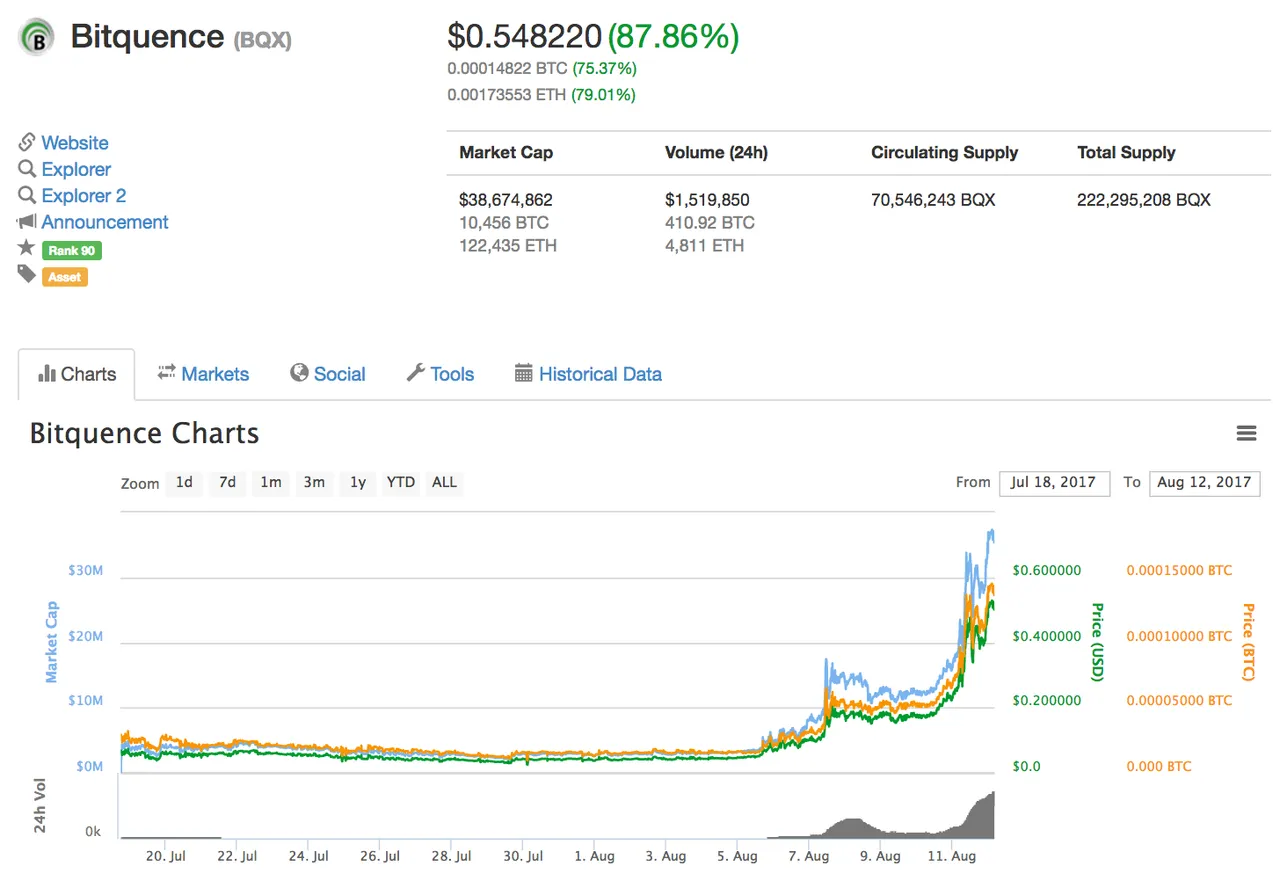The width and height of the screenshot is (1280, 881).
Task: Open the chart hamburger menu icon
Action: [x=1246, y=433]
